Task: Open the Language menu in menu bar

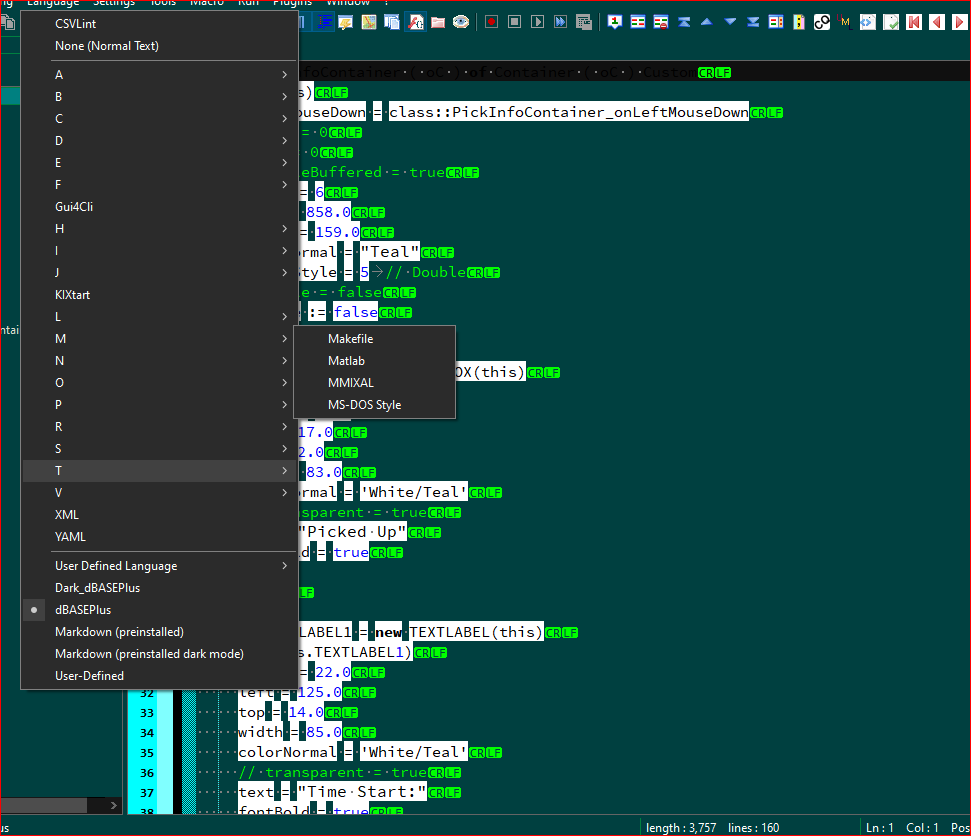Action: coord(53,3)
